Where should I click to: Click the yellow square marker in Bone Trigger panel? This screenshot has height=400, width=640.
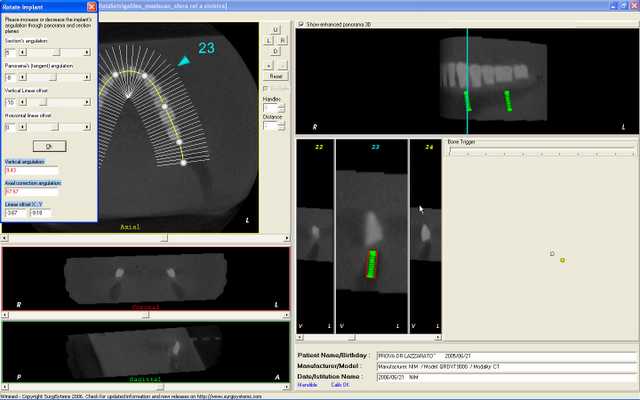click(x=562, y=260)
